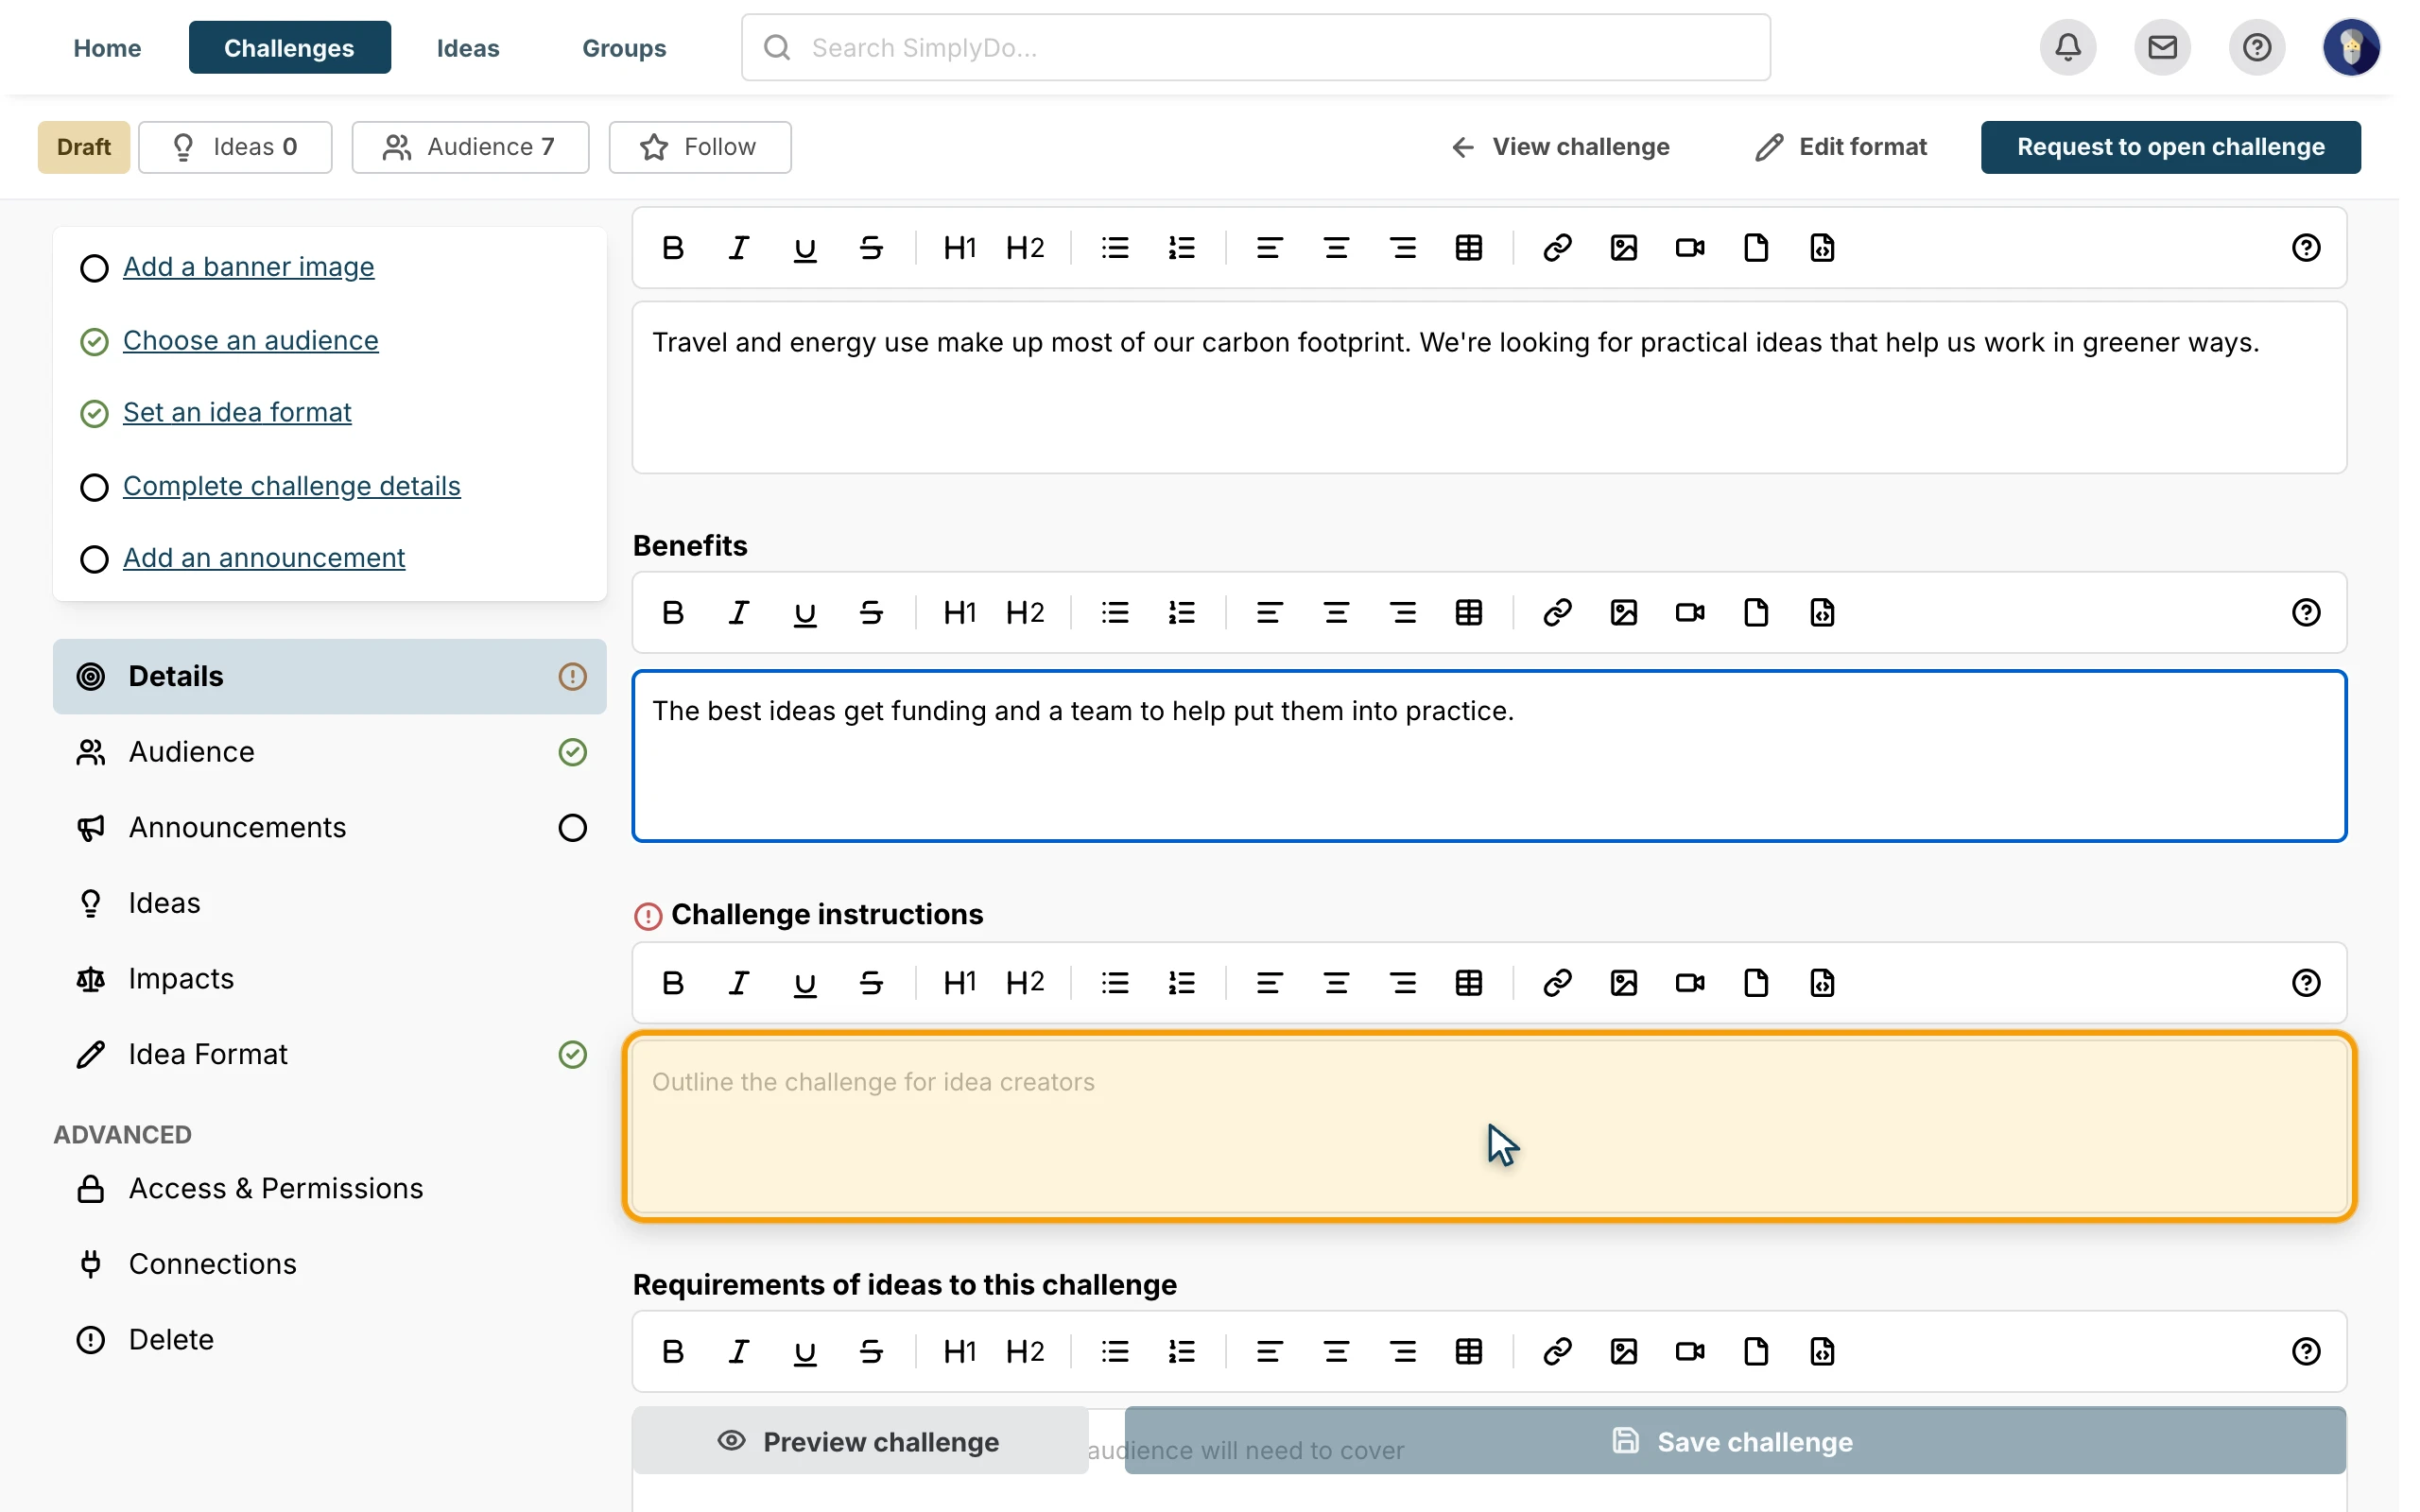
Task: Open the Complete challenge details link
Action: (x=291, y=486)
